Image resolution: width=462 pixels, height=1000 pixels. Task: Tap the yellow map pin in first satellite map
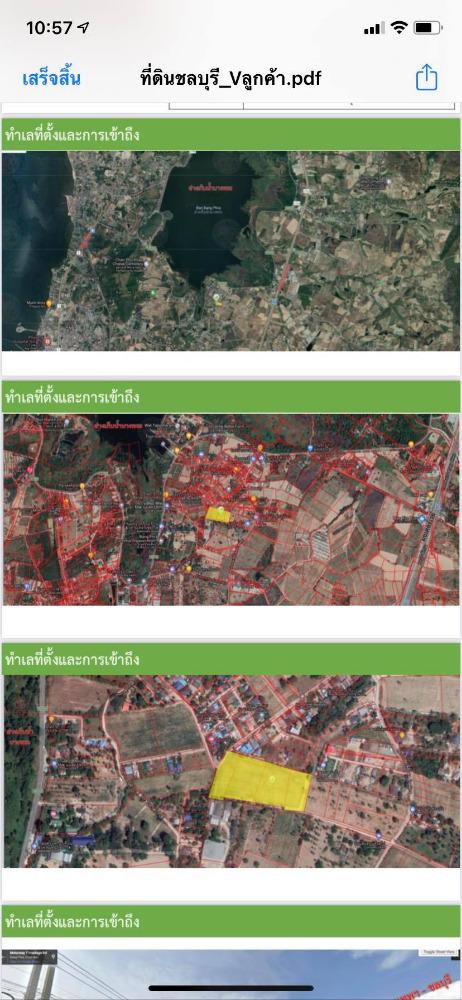217,298
